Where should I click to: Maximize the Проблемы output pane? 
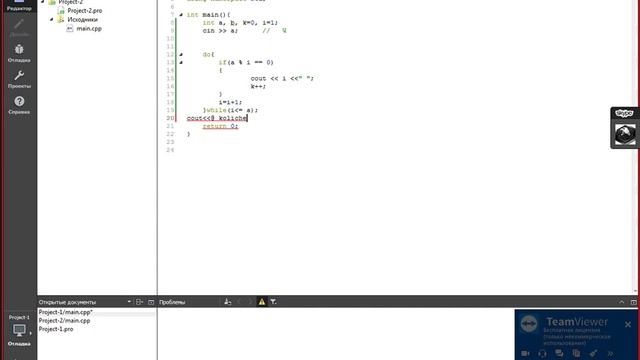(633, 302)
